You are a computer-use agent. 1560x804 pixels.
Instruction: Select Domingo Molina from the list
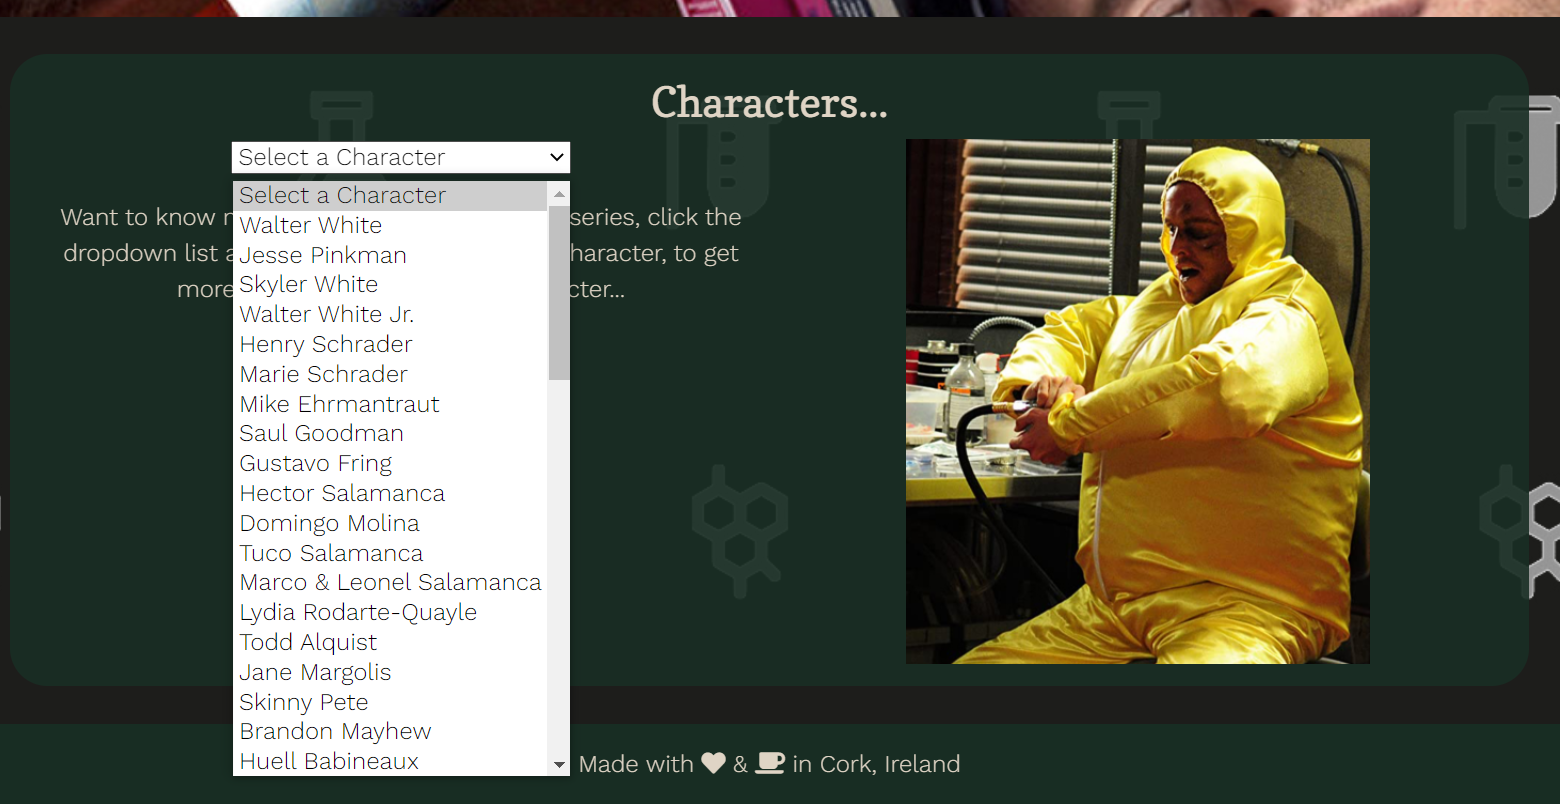coord(391,524)
